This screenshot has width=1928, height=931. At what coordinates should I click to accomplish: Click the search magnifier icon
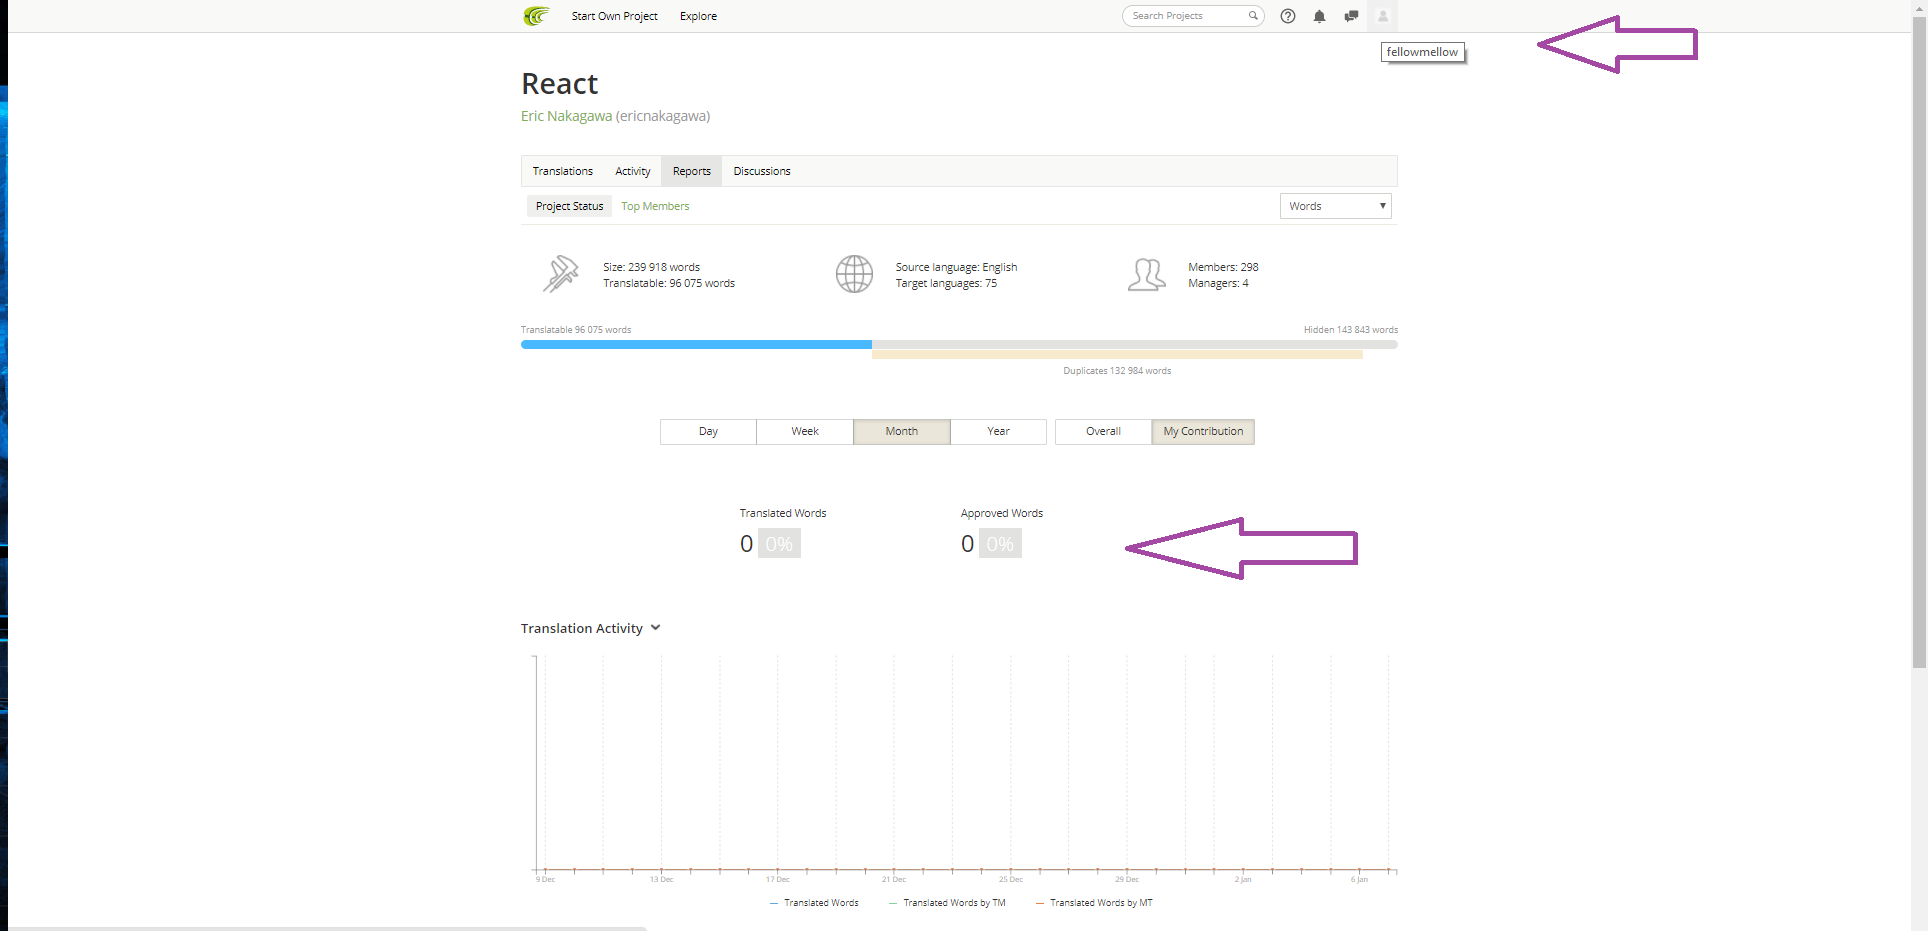pos(1253,16)
